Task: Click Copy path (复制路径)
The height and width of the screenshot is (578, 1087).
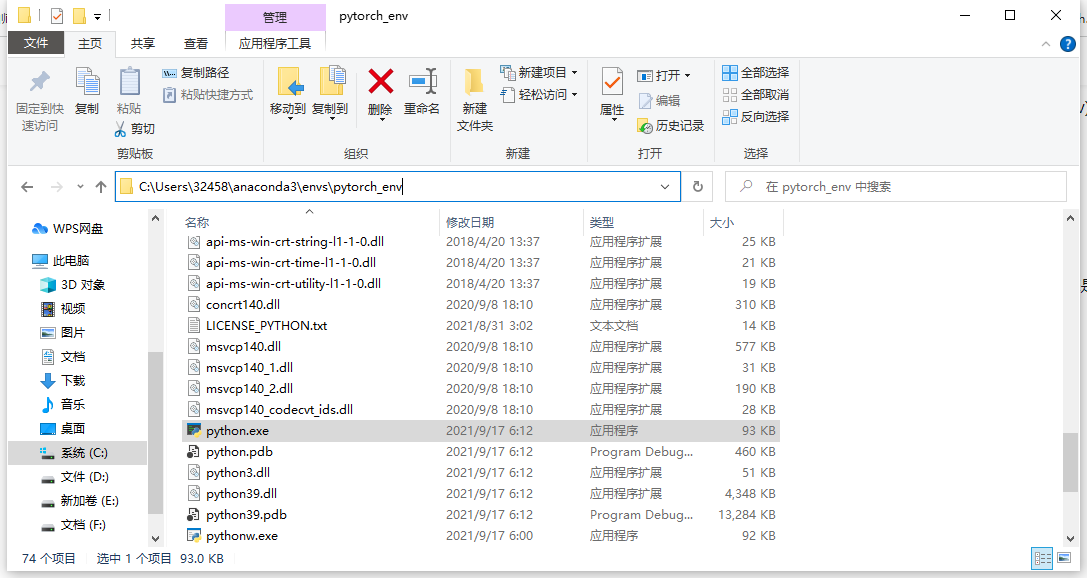Action: coord(195,73)
